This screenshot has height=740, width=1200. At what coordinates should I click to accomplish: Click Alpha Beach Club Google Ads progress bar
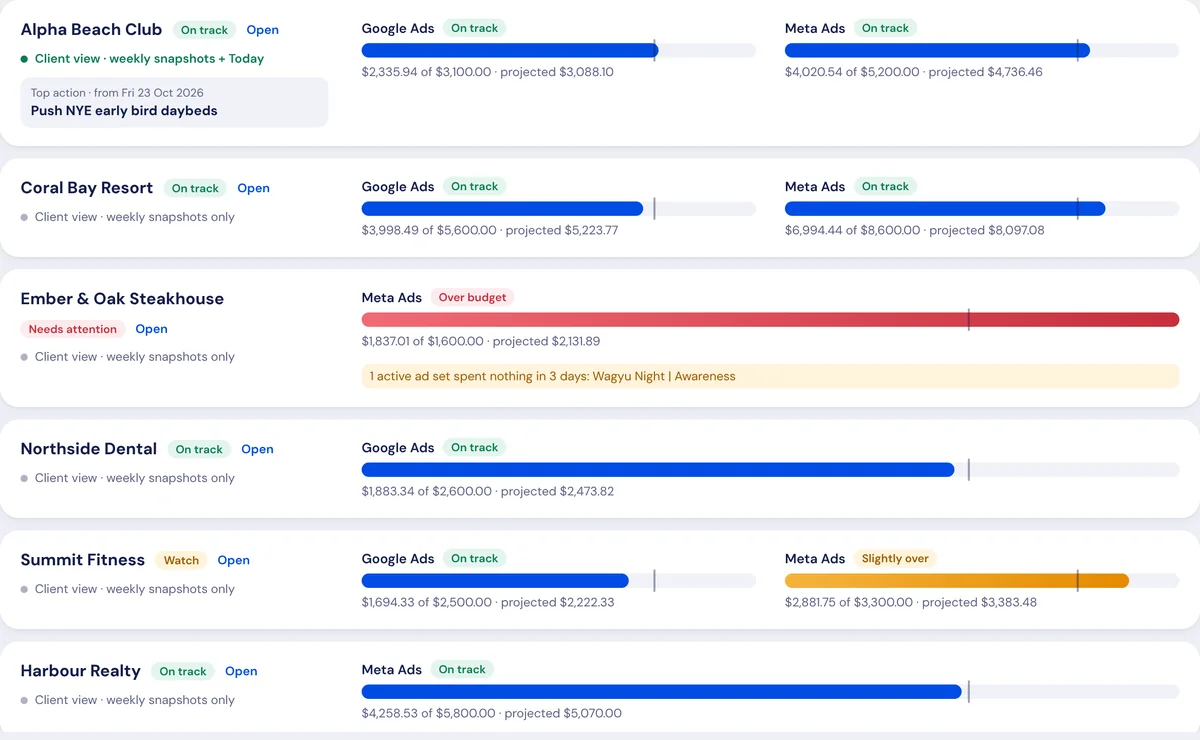pos(559,50)
